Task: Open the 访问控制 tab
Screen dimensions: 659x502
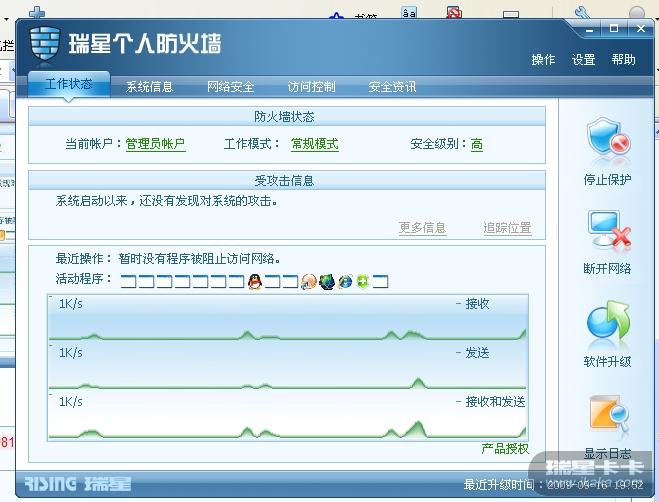Action: (x=311, y=87)
